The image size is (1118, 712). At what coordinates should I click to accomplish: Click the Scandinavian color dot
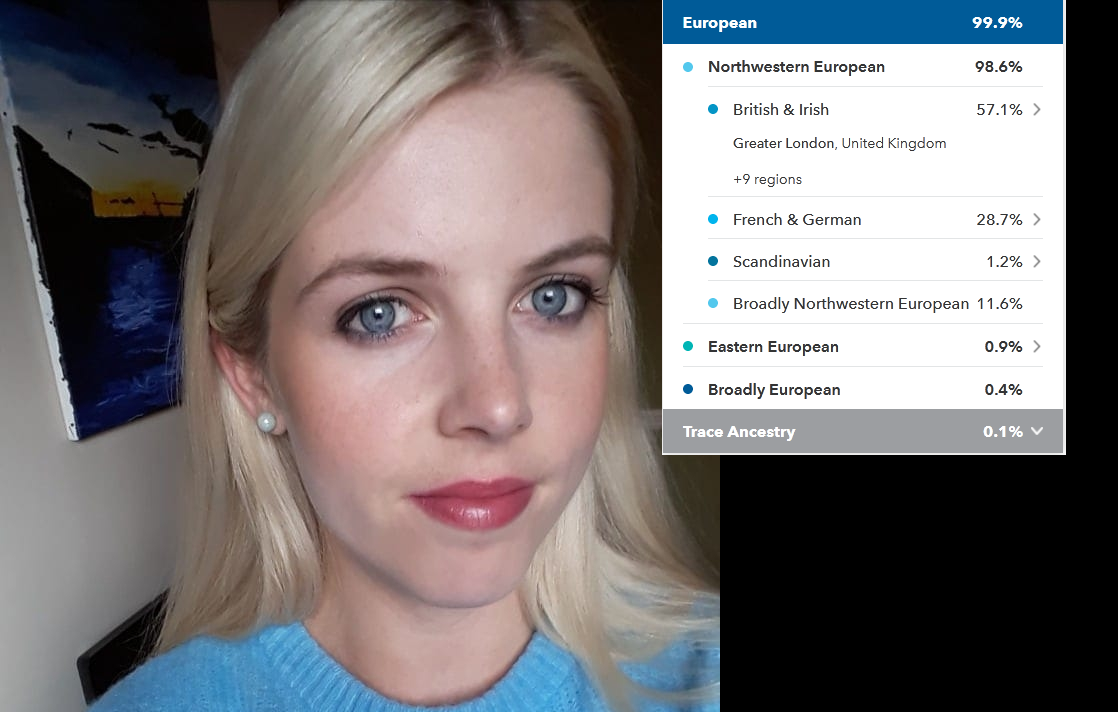pos(713,262)
